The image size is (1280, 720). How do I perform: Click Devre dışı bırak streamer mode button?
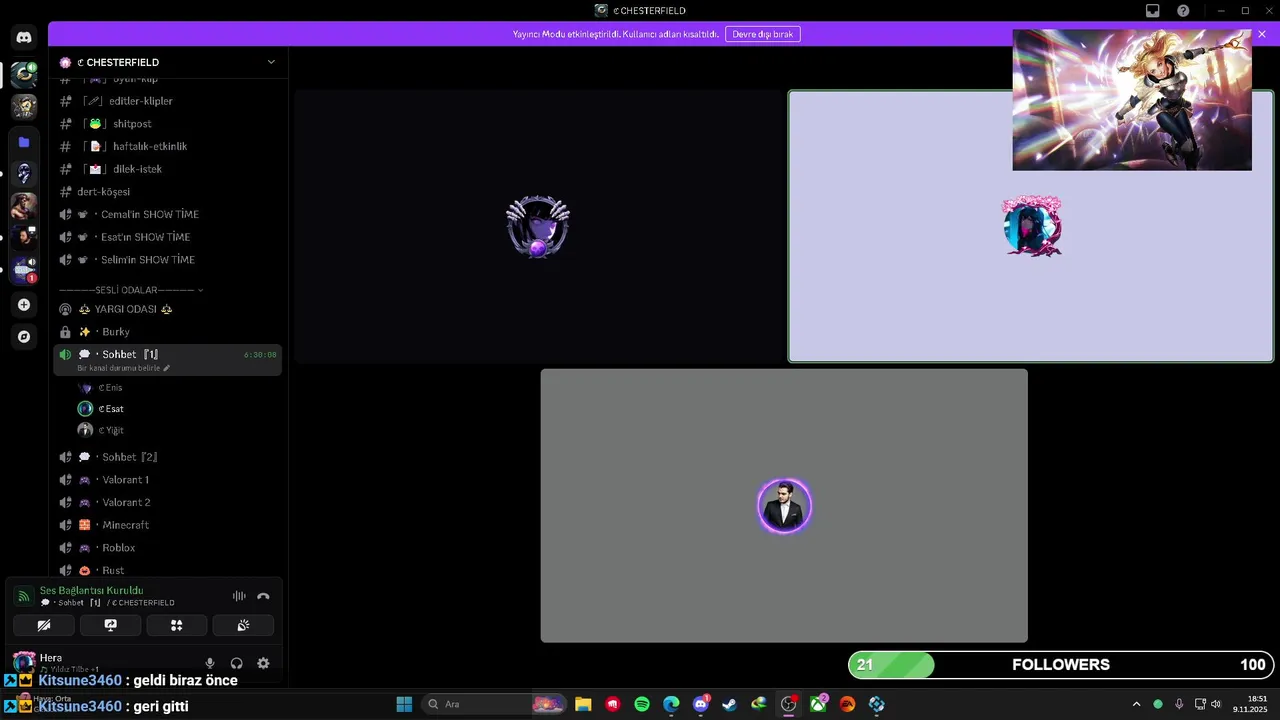click(x=763, y=34)
